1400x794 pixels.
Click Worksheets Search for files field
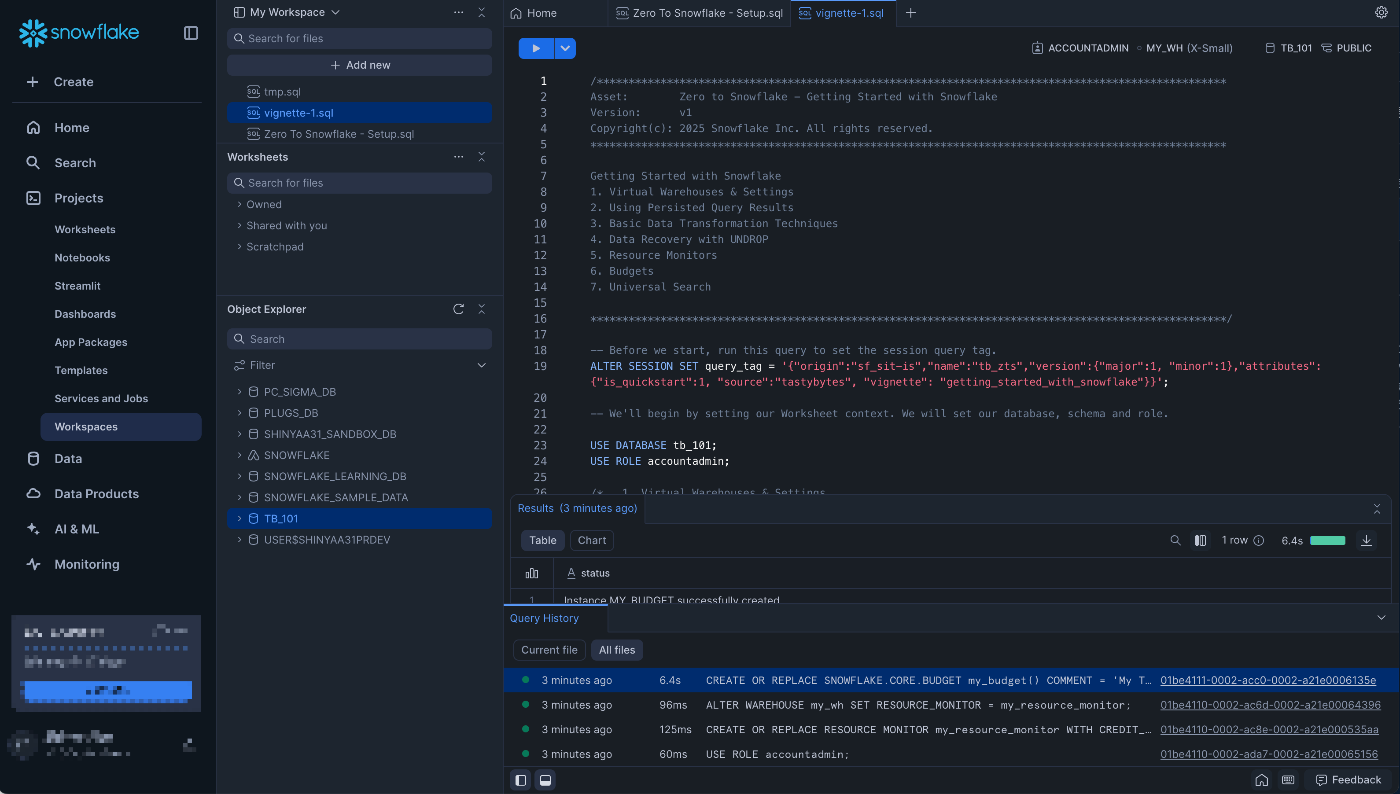pyautogui.click(x=359, y=183)
